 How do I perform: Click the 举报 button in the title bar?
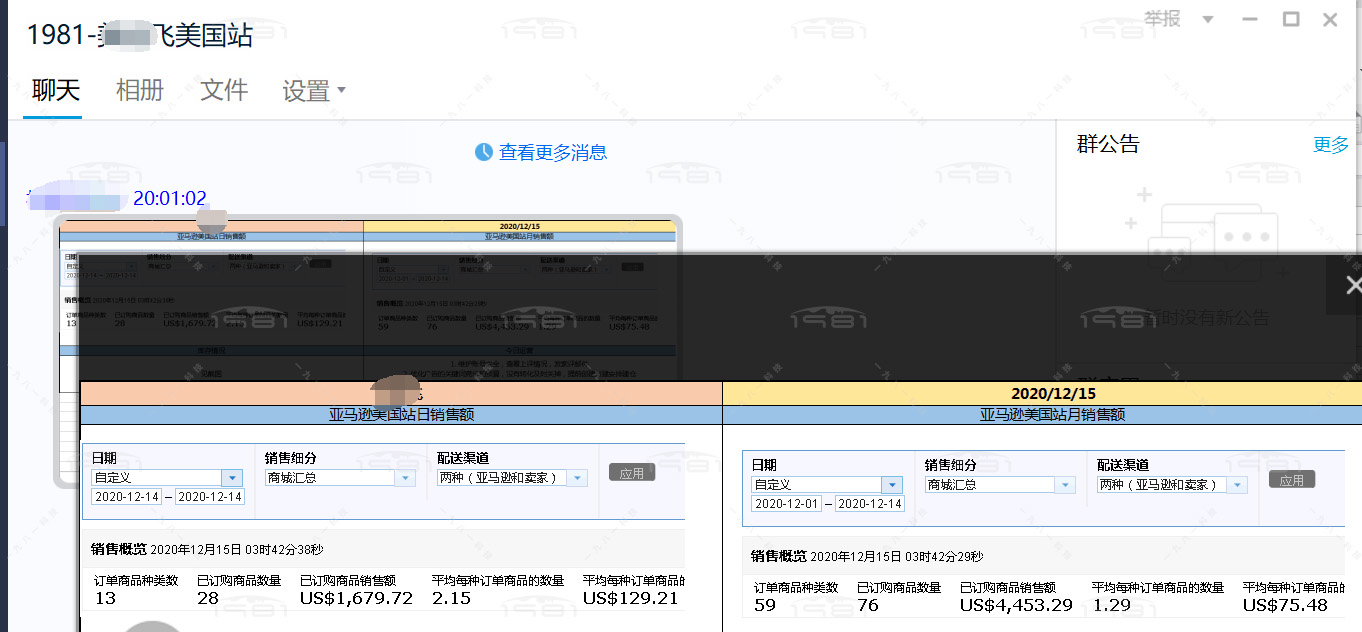coord(1163,19)
